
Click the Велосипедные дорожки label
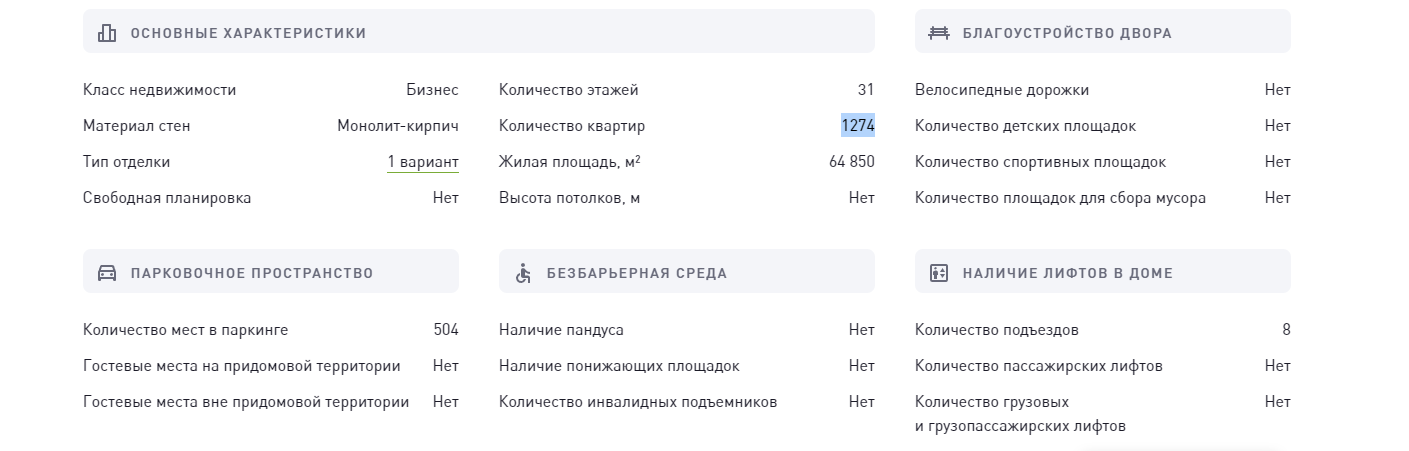point(1002,90)
